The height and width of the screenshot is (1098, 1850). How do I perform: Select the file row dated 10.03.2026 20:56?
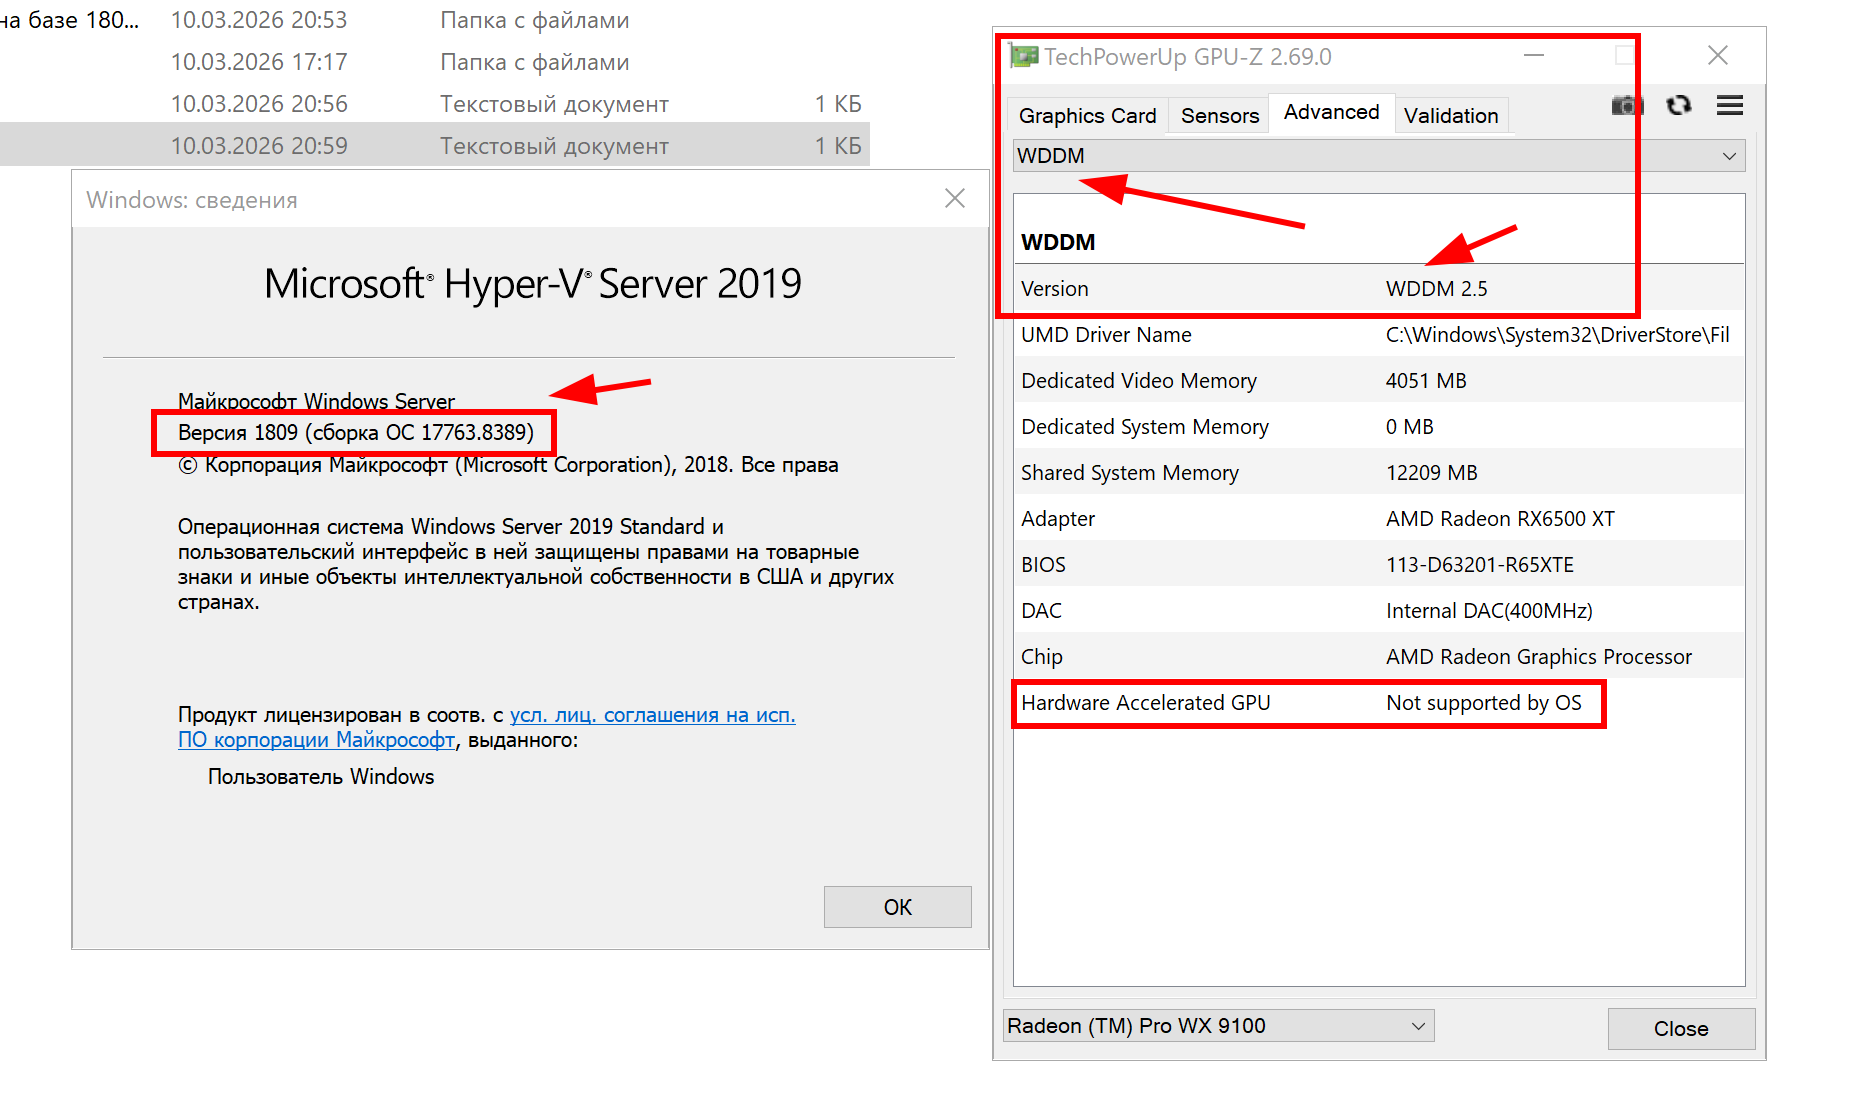point(434,103)
